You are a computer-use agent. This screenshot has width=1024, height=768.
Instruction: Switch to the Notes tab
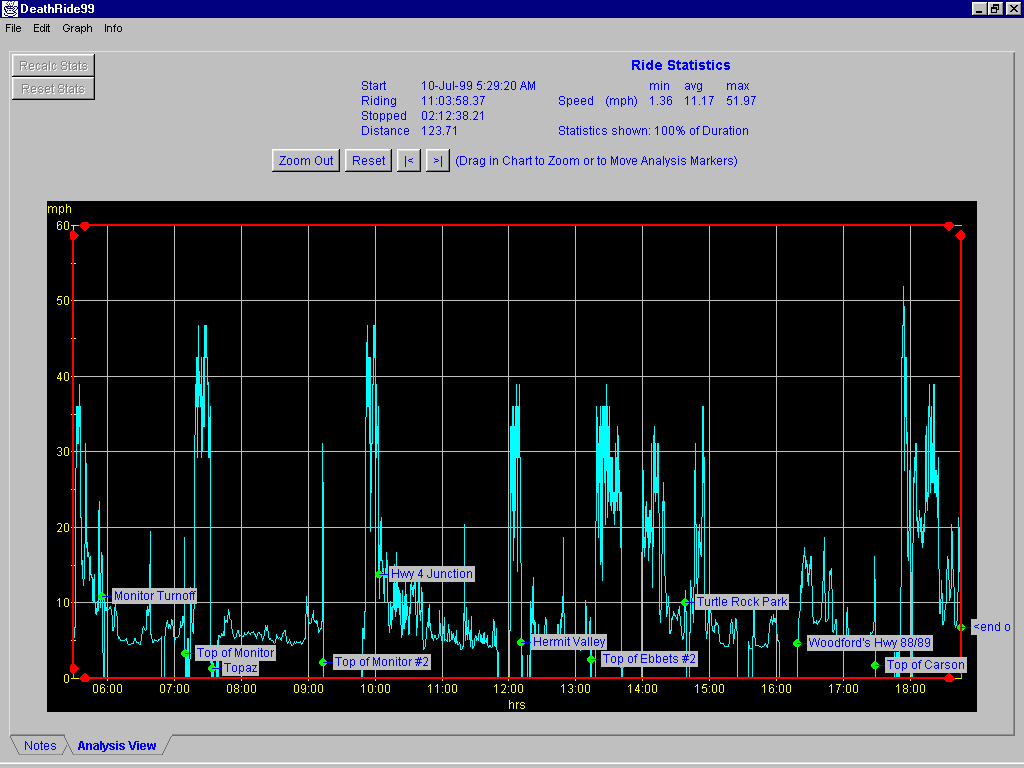tap(40, 745)
